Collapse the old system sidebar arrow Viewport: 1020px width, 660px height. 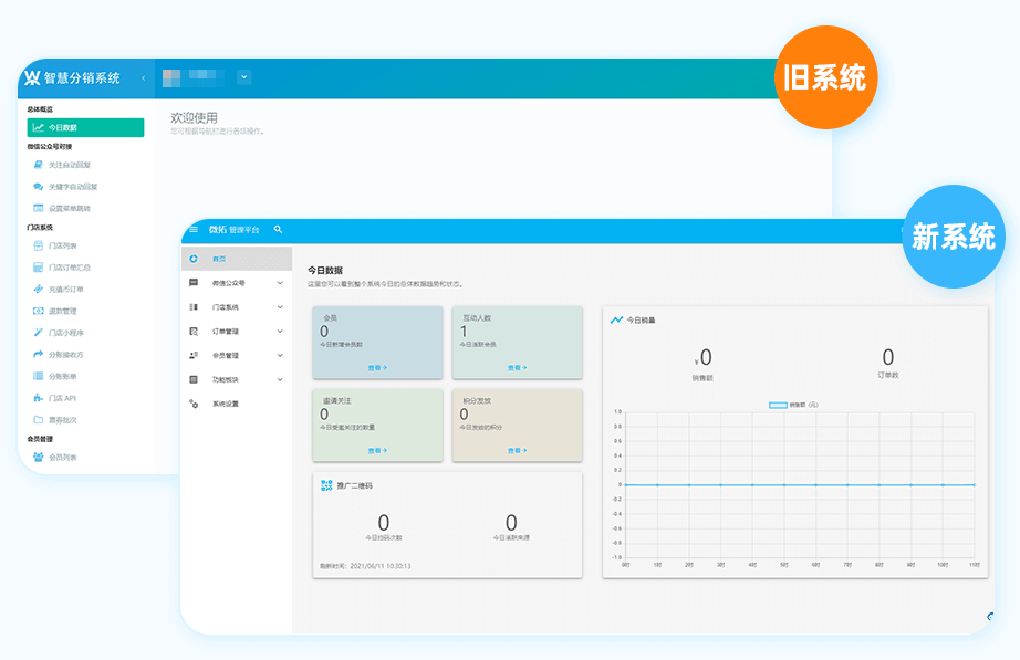point(143,78)
